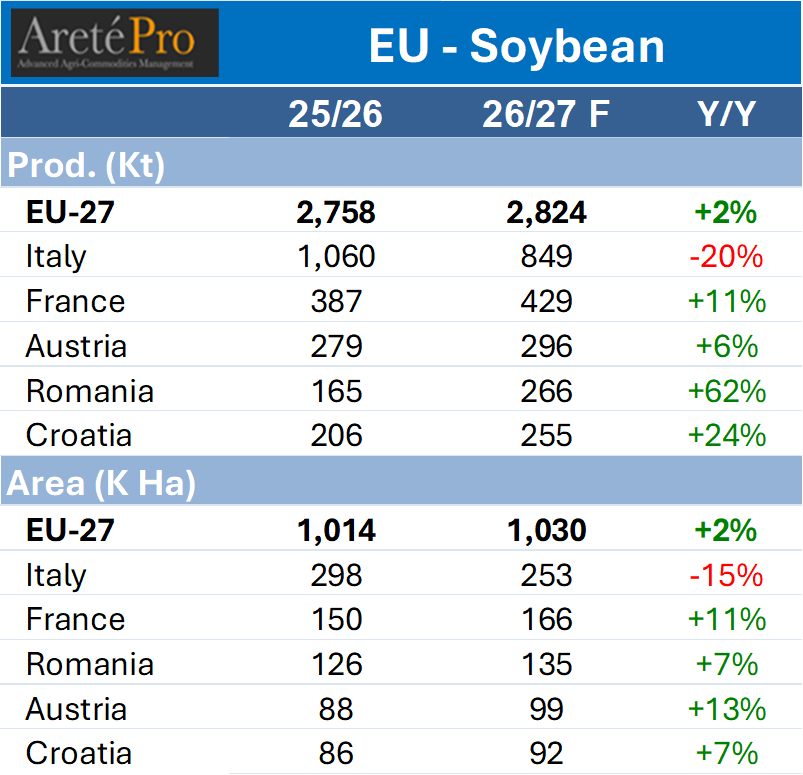Click Italy's -20% production change
Image resolution: width=803 pixels, height=775 pixels.
(726, 257)
